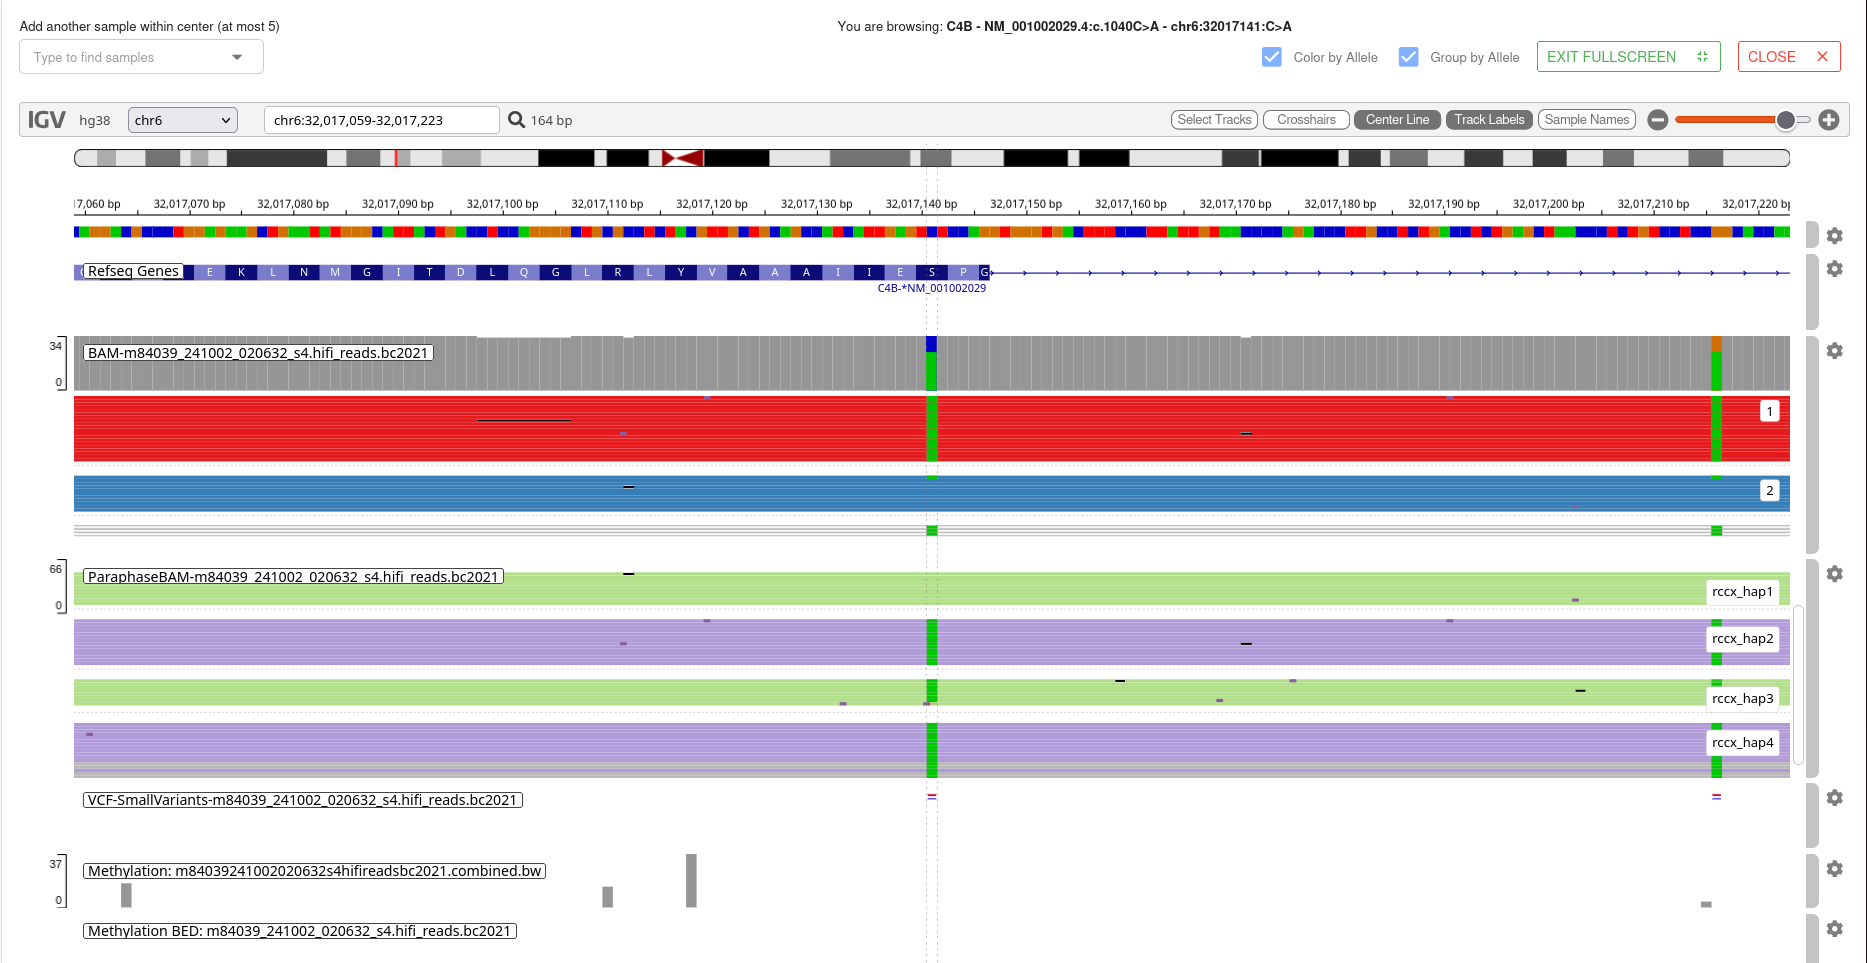Toggle the Crosshairs option
Viewport: 1867px width, 963px height.
pos(1306,120)
